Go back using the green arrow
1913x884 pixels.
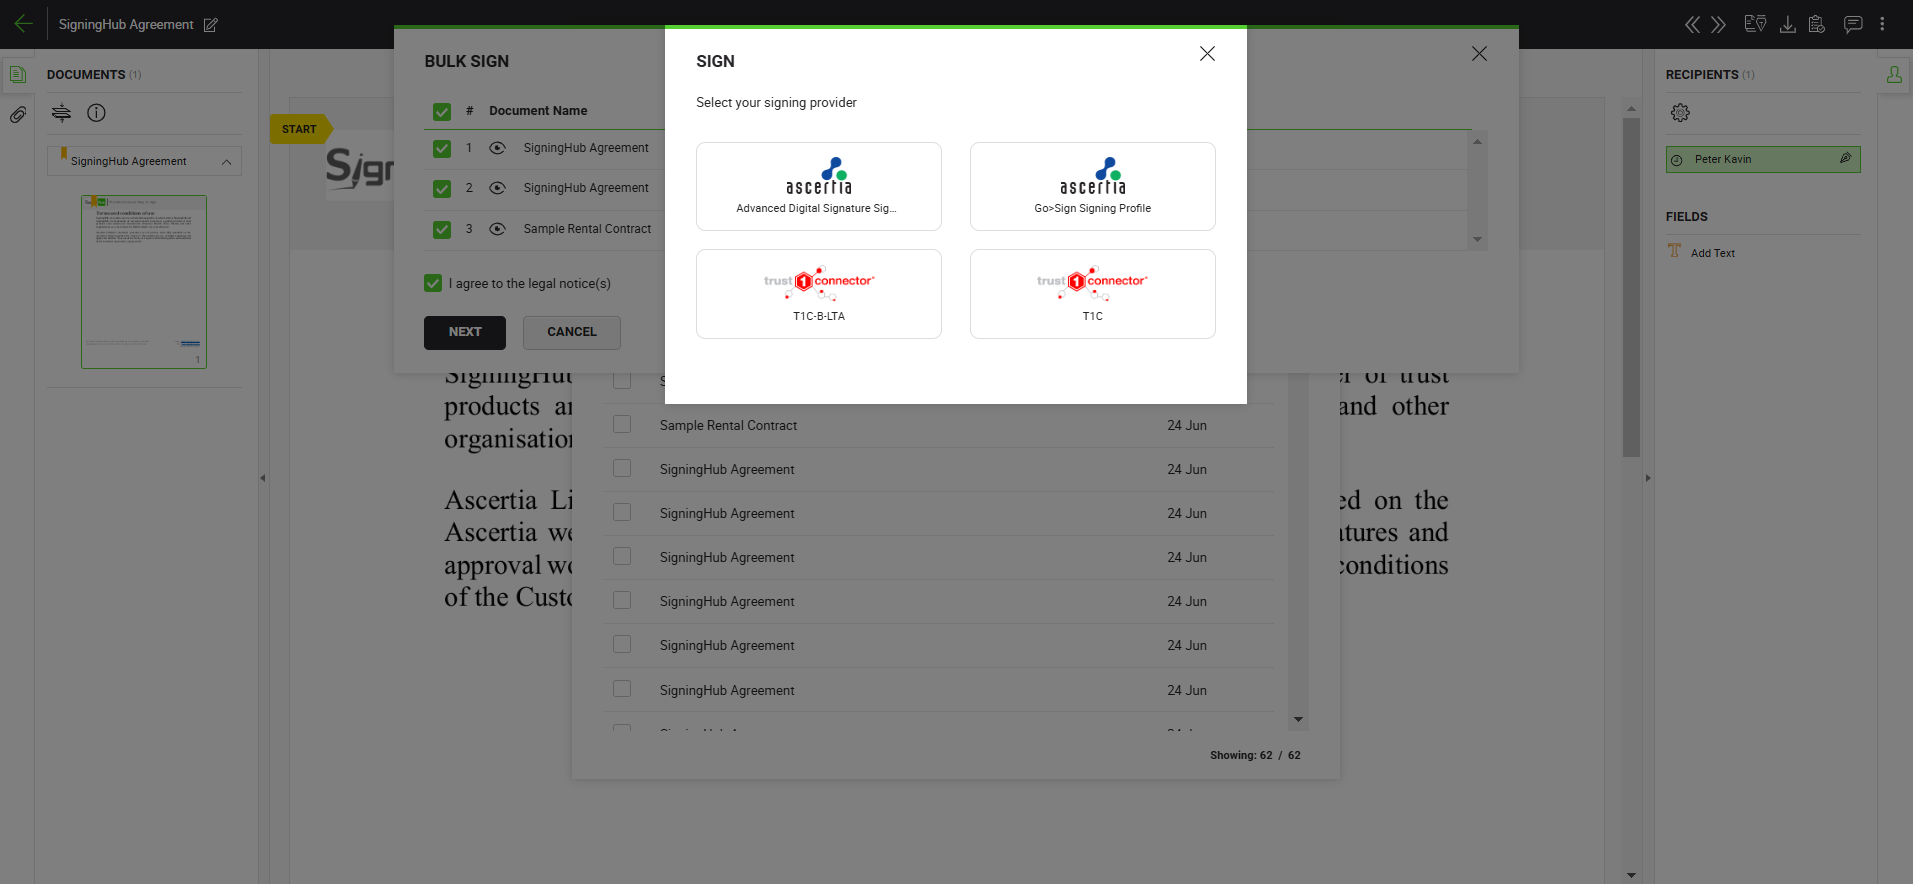[24, 24]
